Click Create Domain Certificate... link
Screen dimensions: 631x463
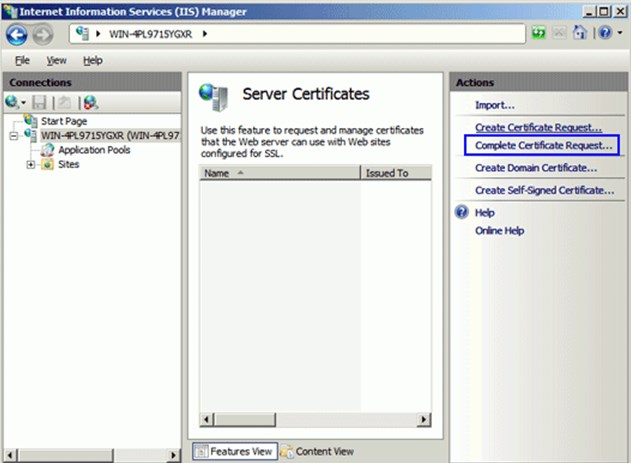coord(536,168)
